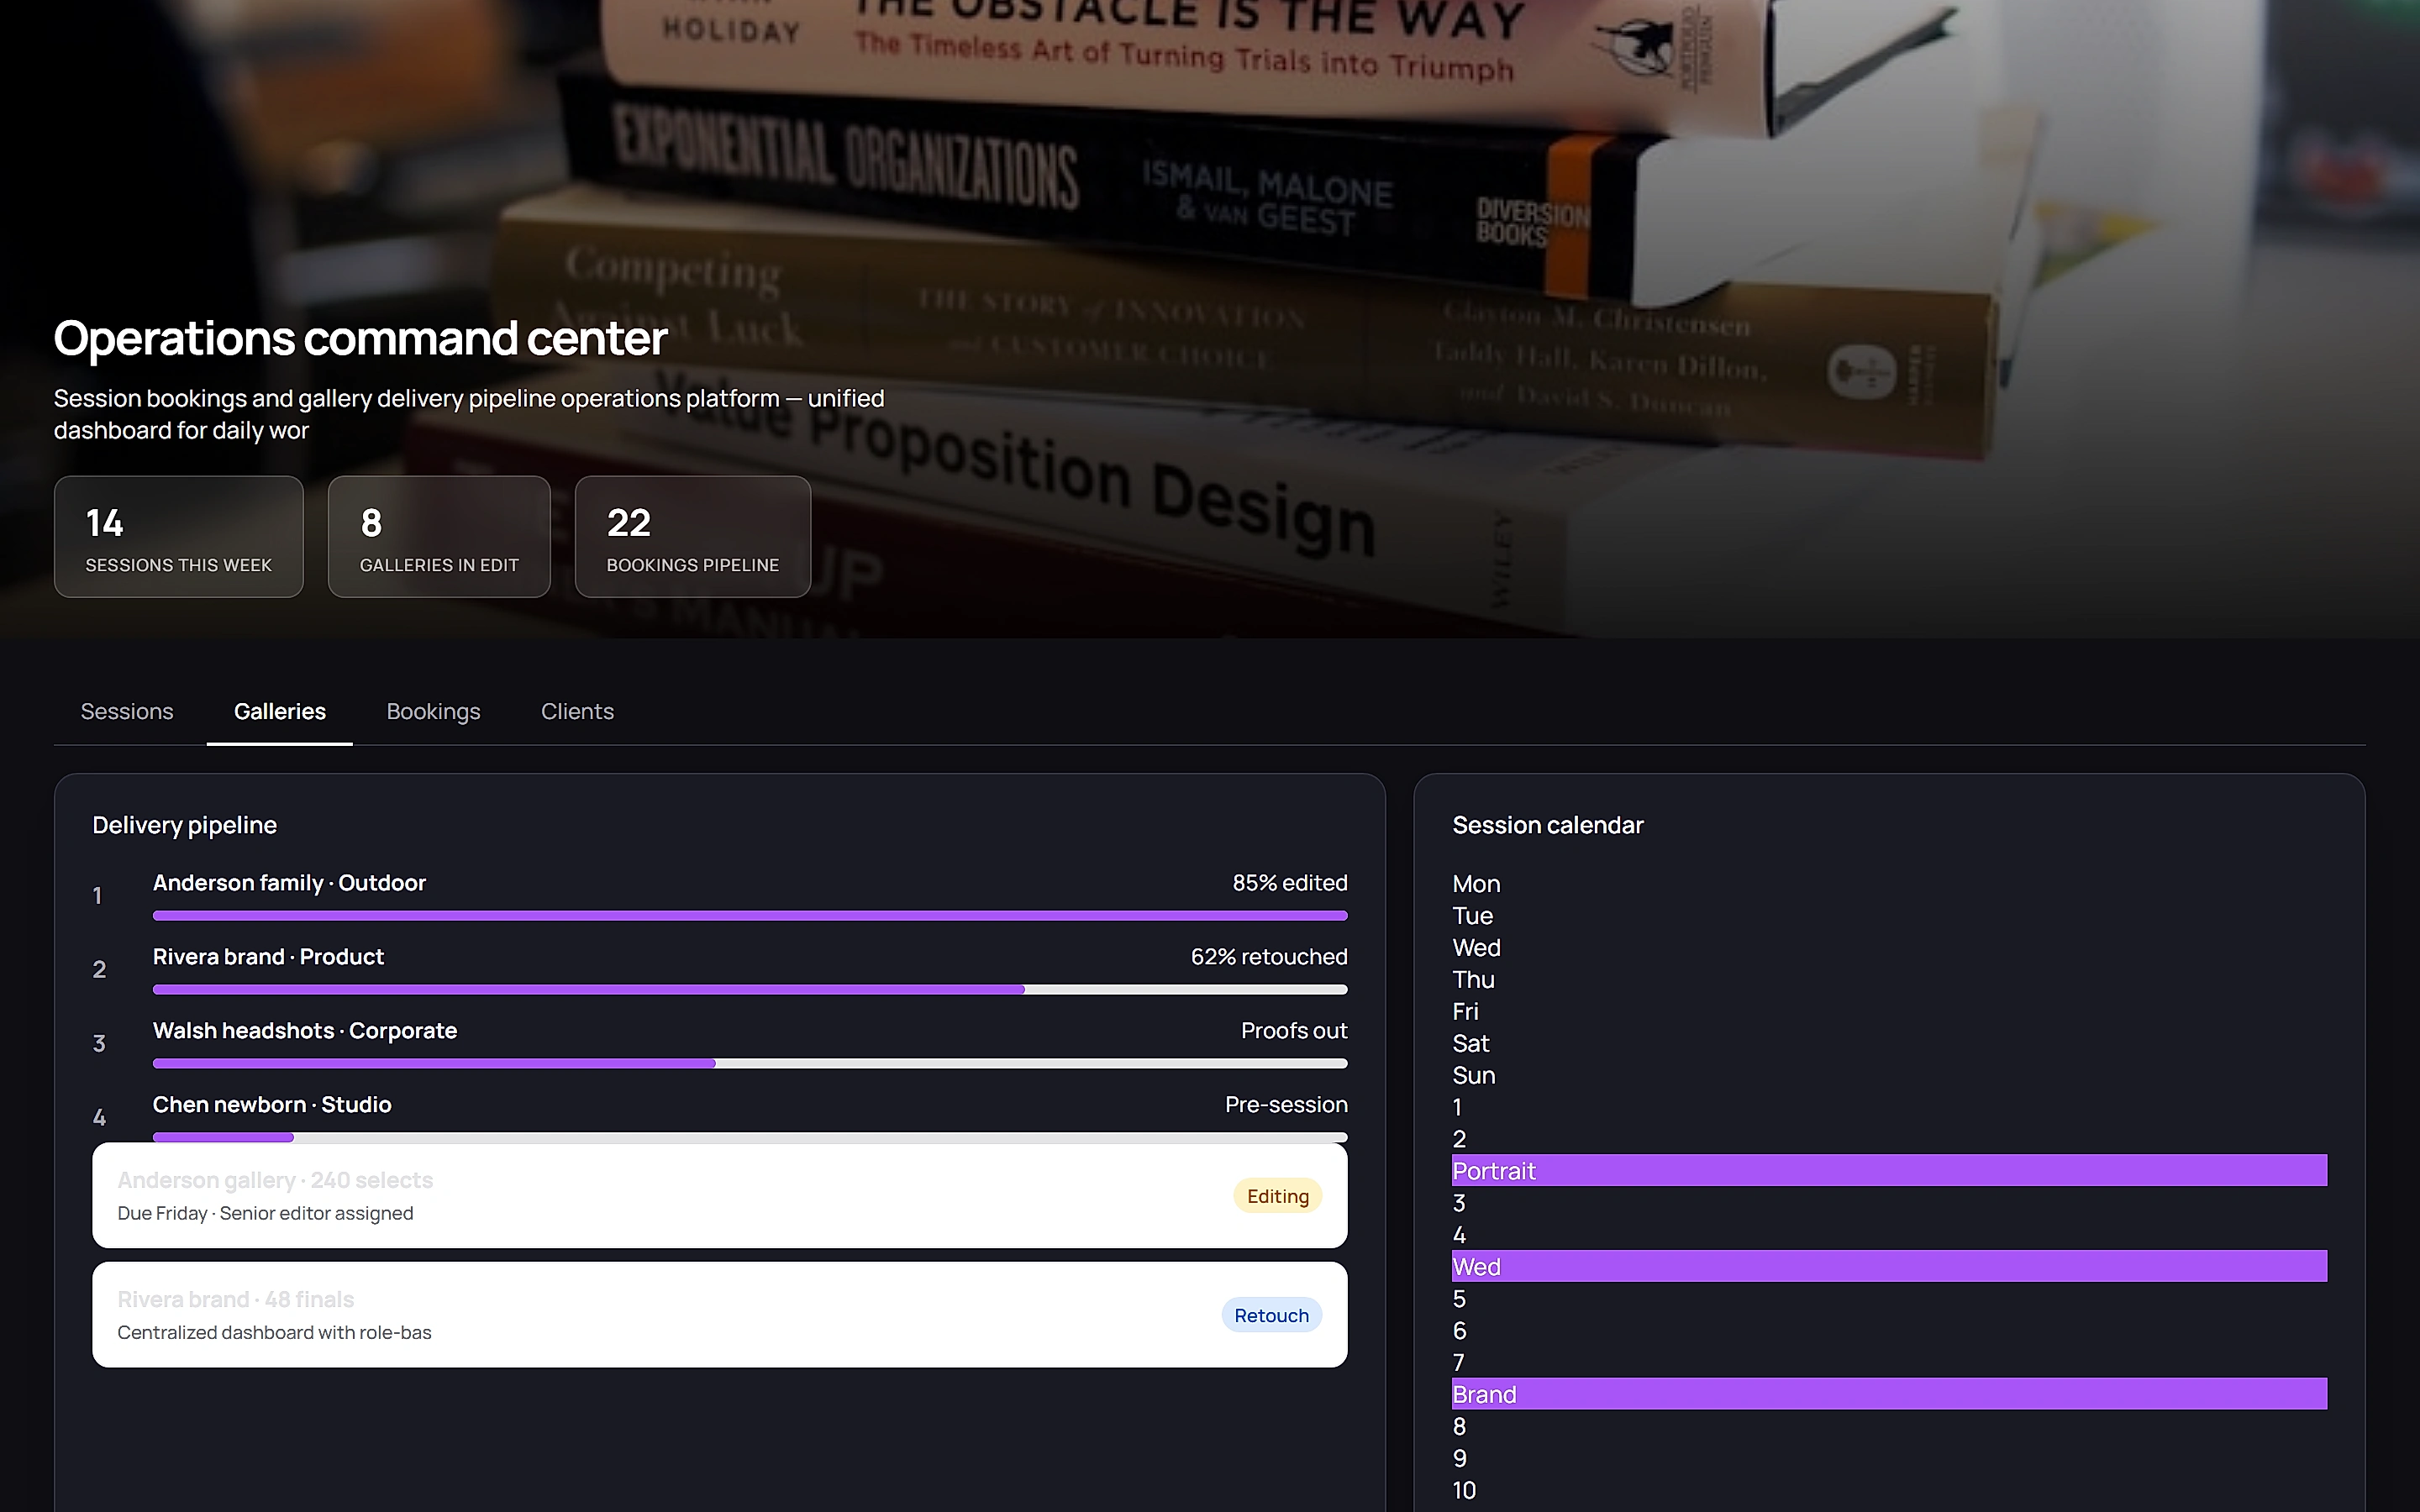This screenshot has height=1512, width=2420.
Task: Click the 'Tue' calendar day label
Action: tap(1472, 916)
